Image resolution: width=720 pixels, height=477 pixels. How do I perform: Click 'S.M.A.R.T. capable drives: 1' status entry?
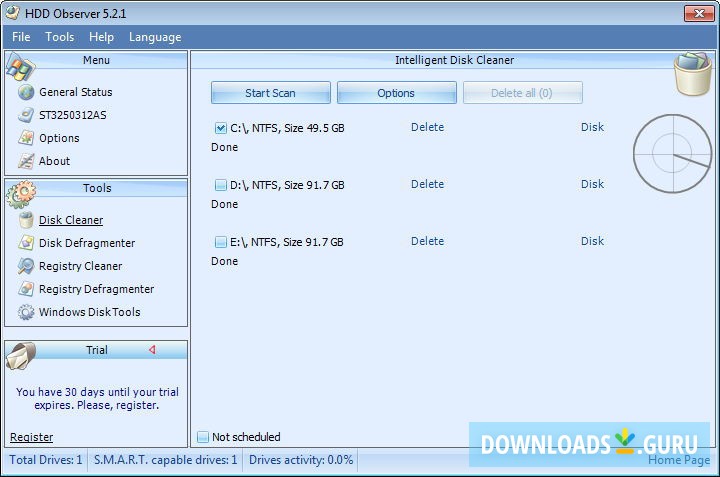(166, 460)
